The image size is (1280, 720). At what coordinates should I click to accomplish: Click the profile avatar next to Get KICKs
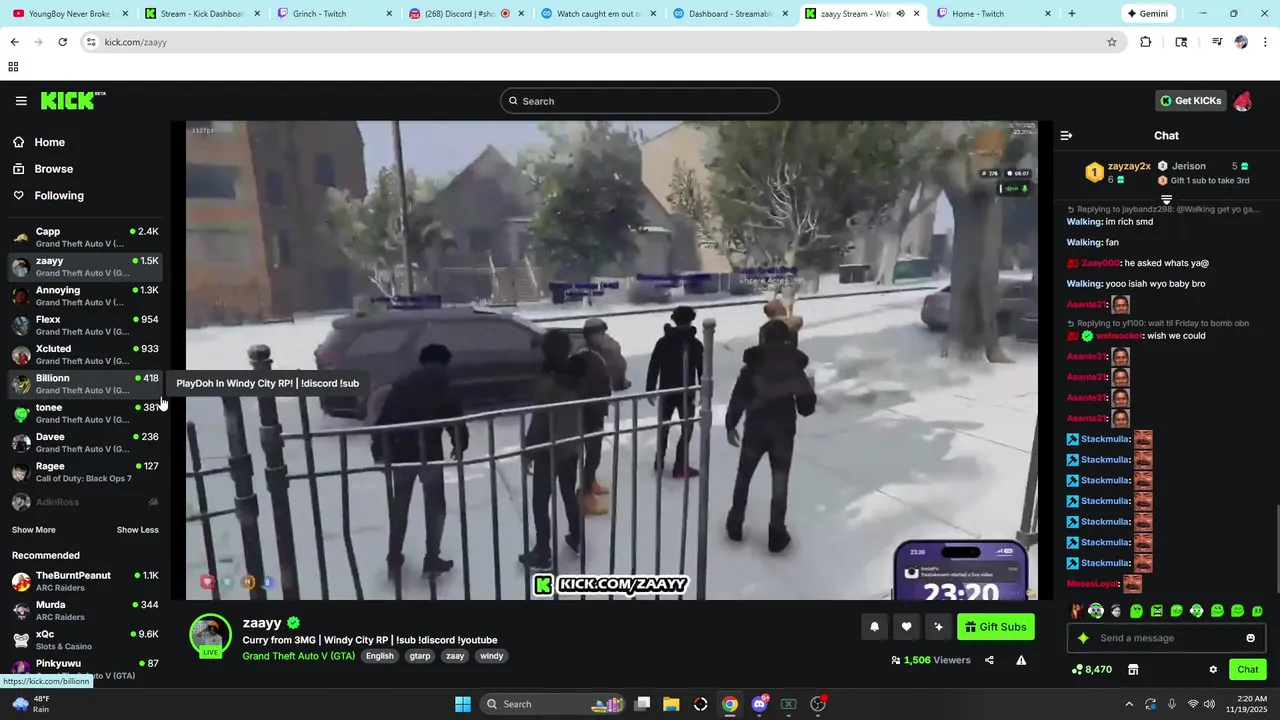tap(1243, 101)
